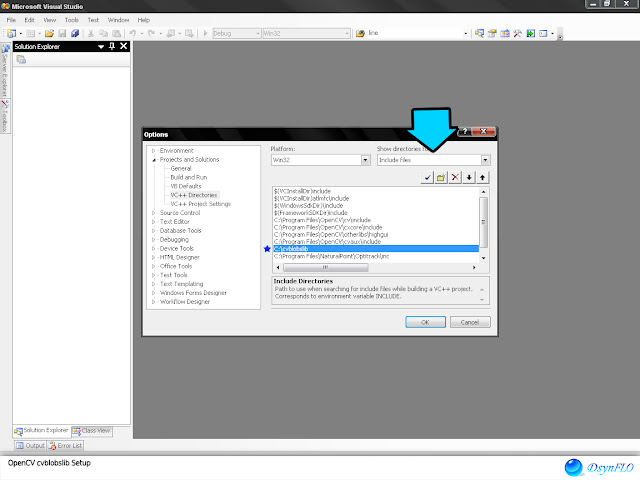Click the Find in Files icon

pos(360,33)
